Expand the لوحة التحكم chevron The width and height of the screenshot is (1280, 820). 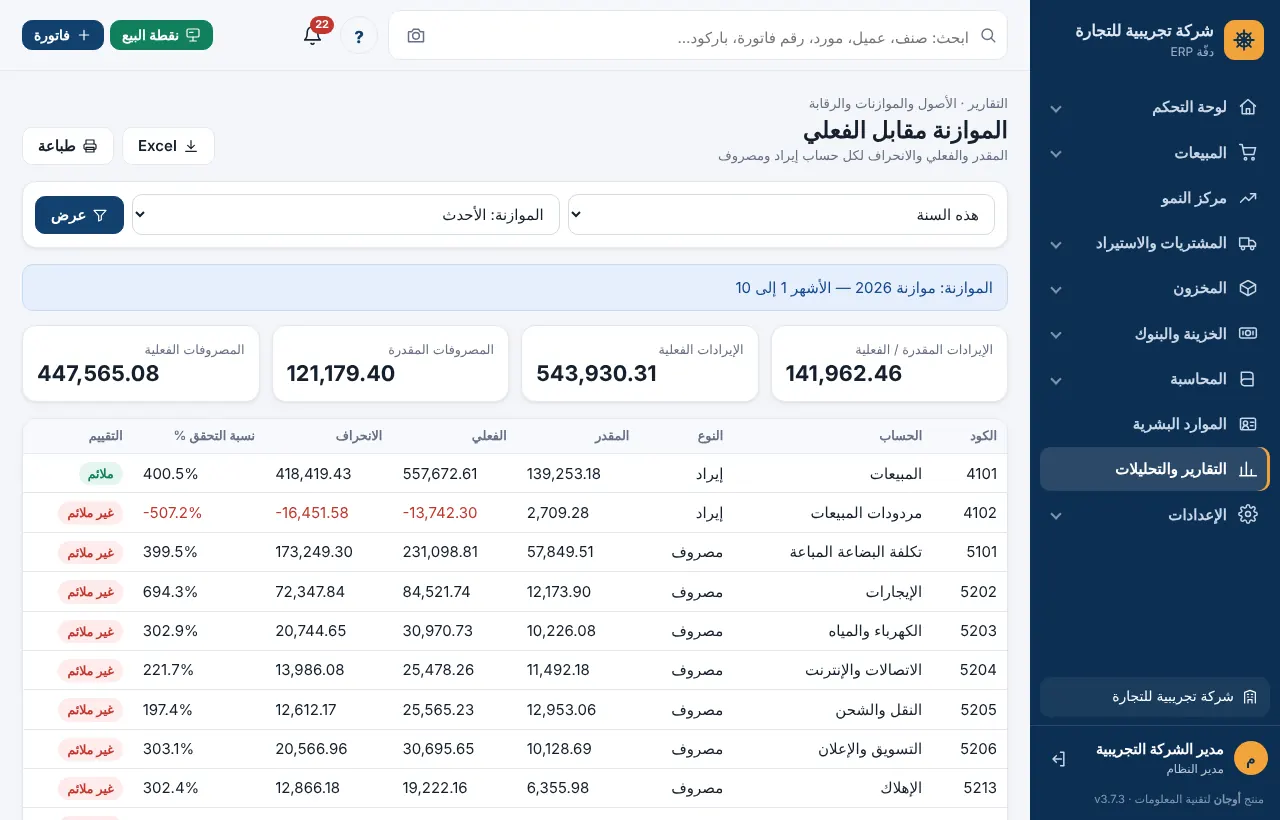click(1056, 108)
